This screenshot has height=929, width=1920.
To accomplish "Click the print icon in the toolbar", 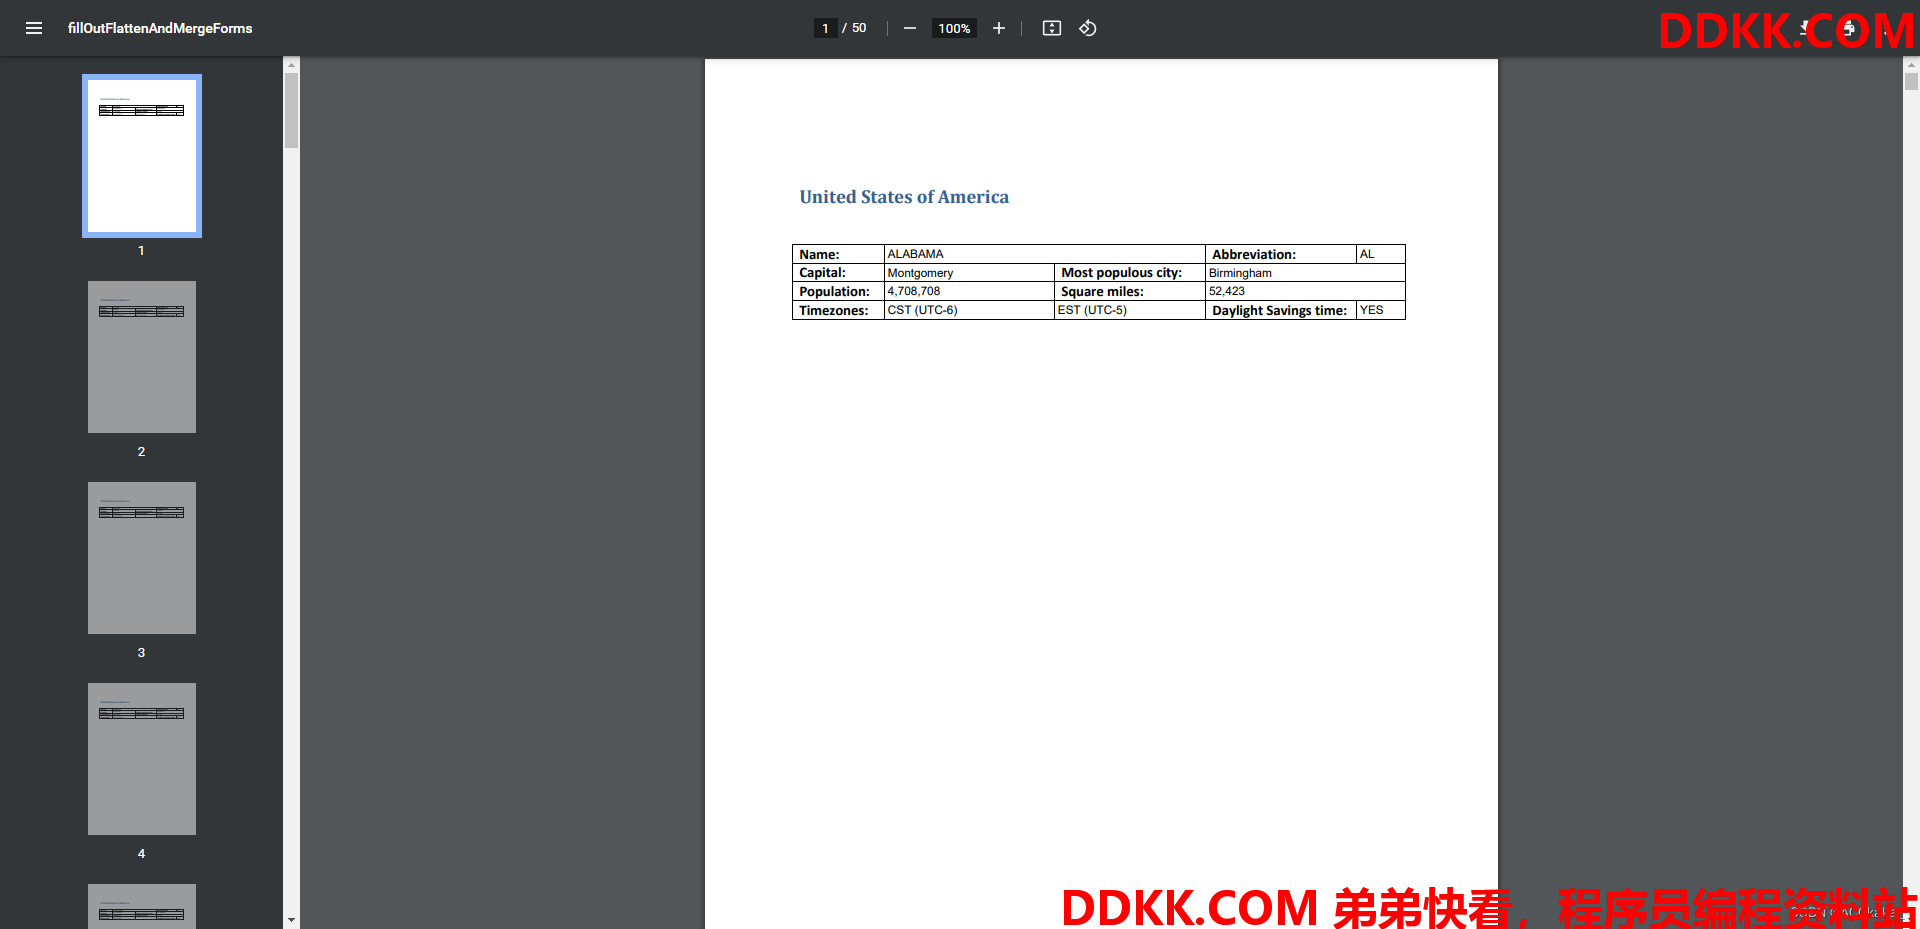I will 1849,28.
